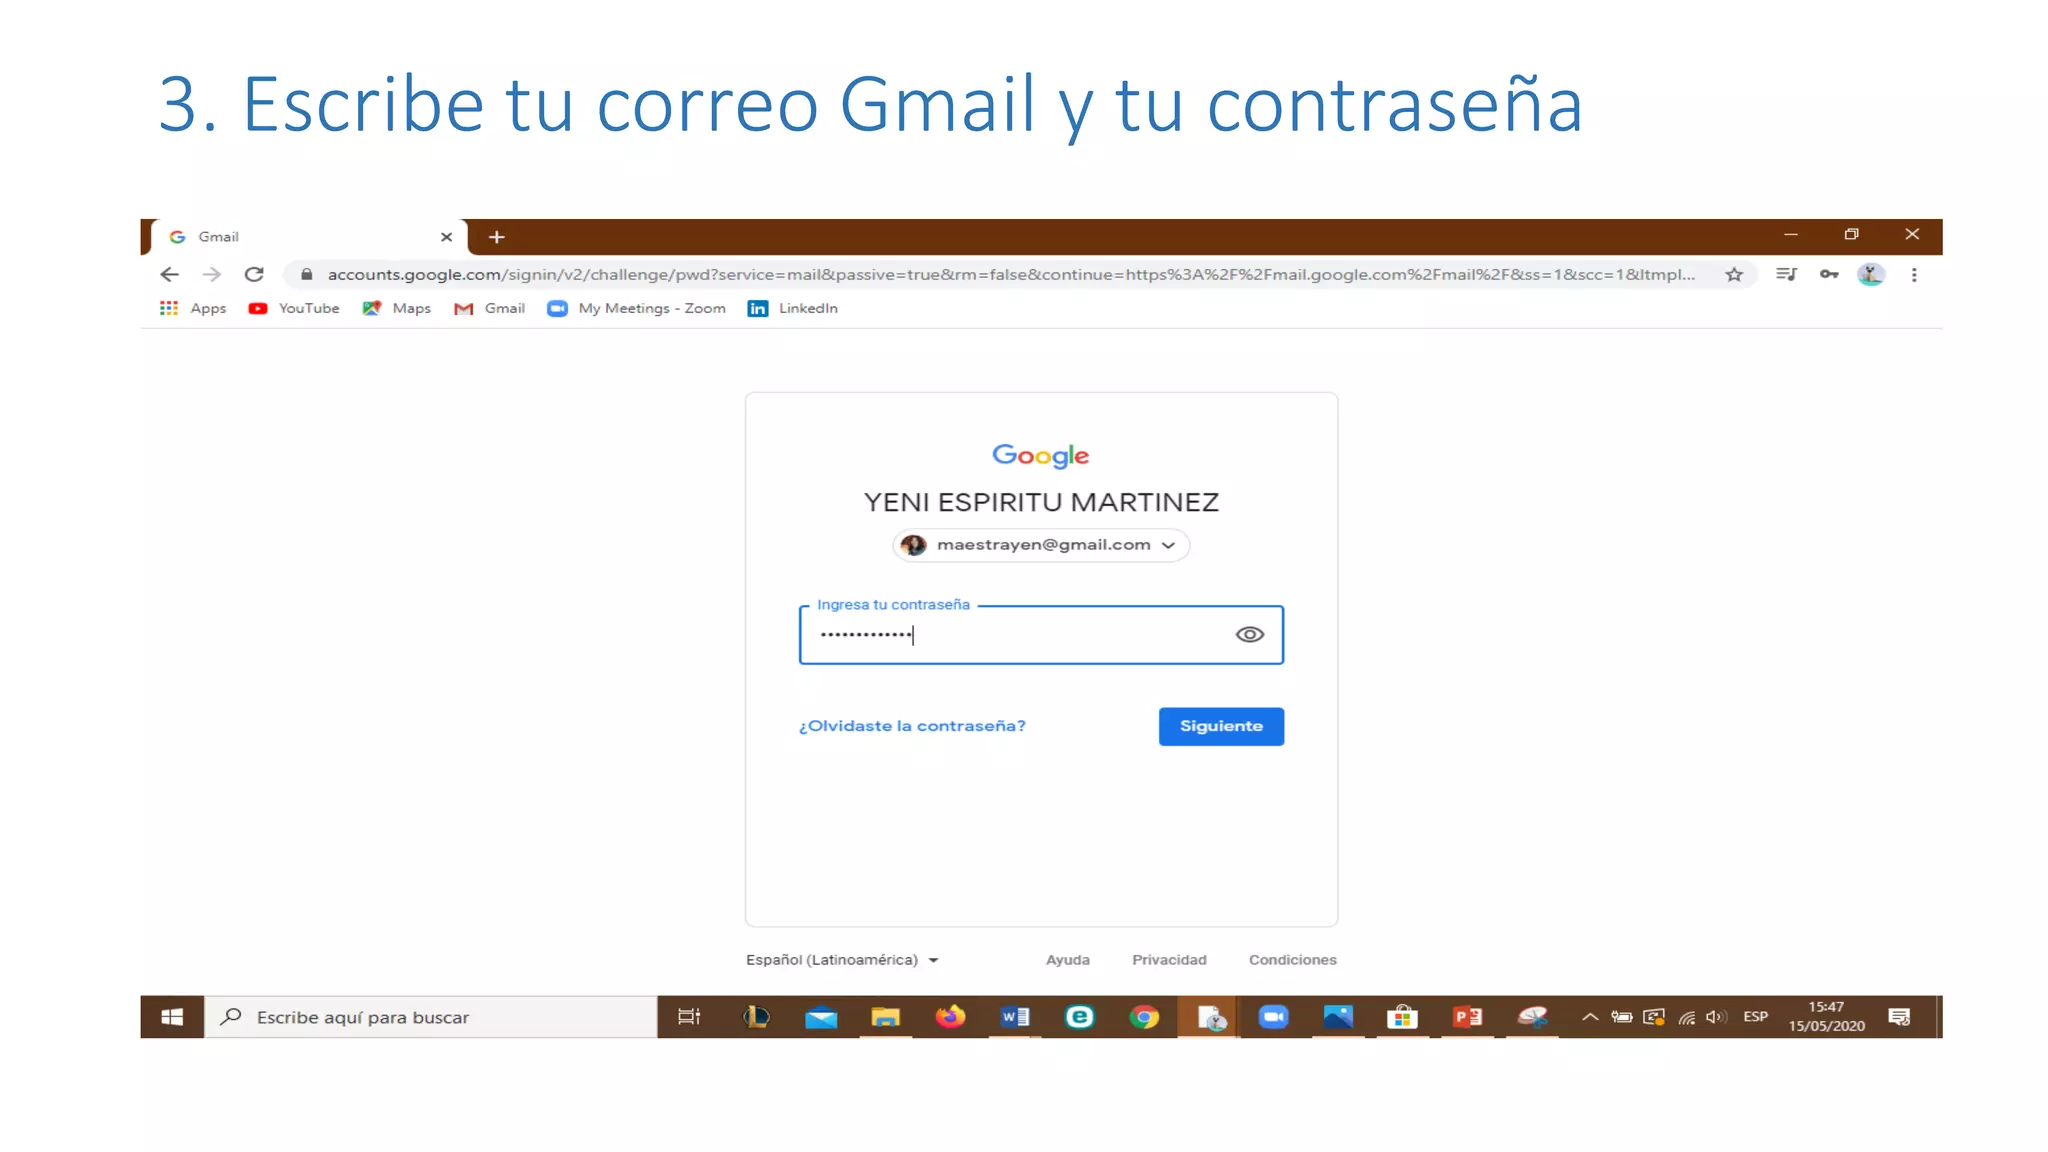Open the clock showing 15:47
Screen dimensions: 2048x1152
[x=1826, y=1017]
